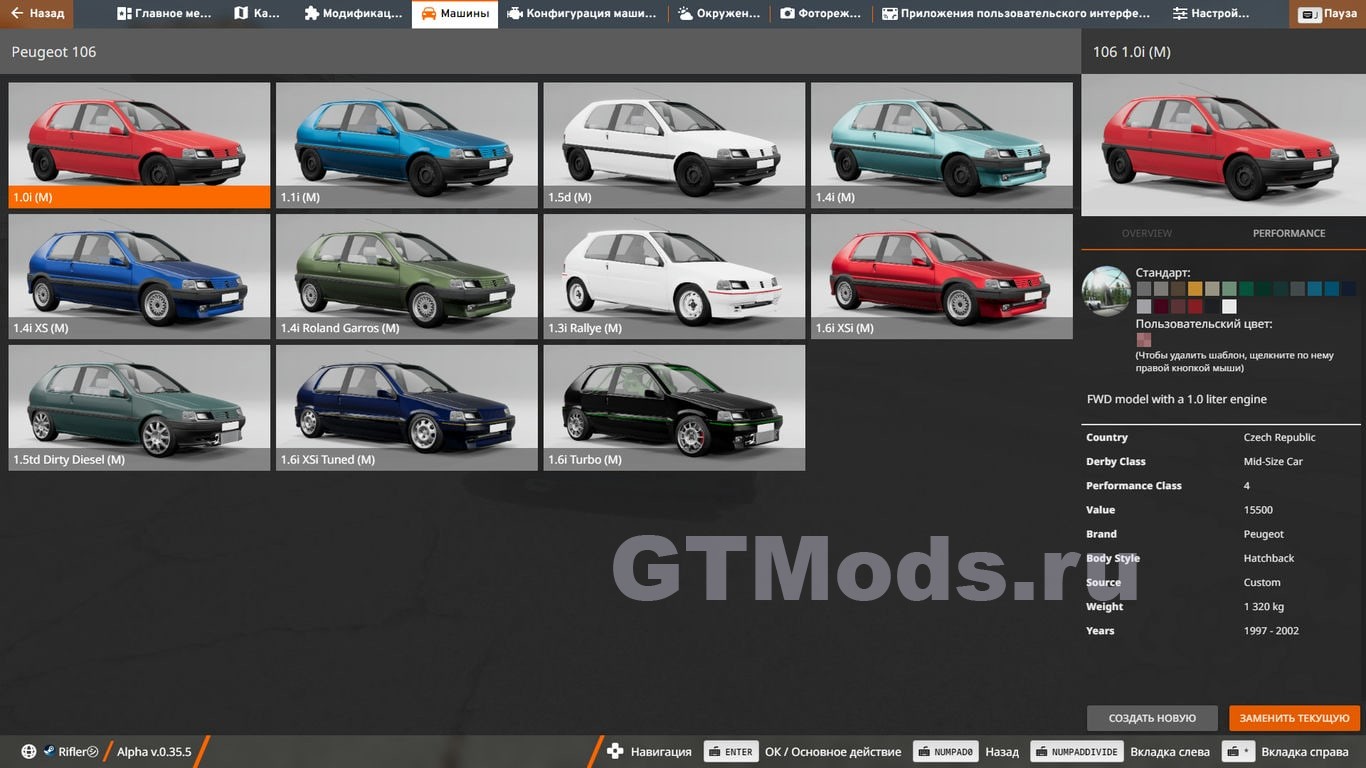Click the round environment preview sphere
Viewport: 1366px width, 768px height.
point(1106,291)
